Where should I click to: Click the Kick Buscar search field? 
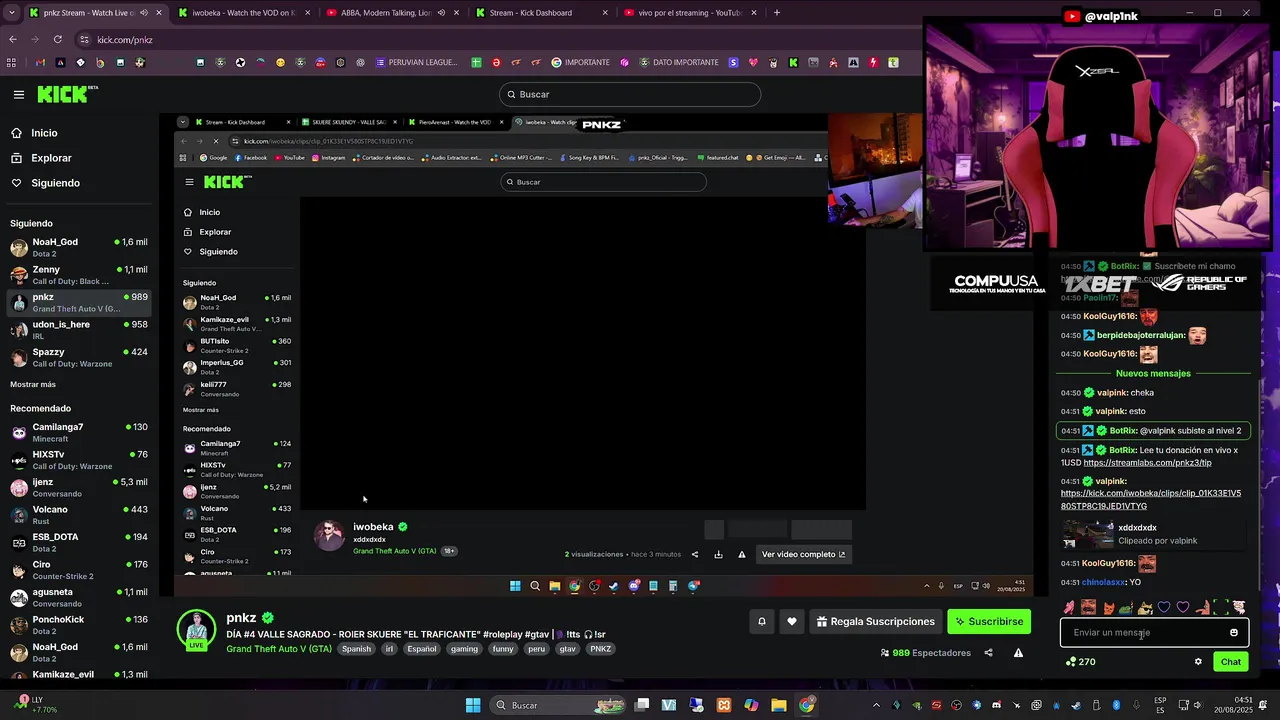pos(630,94)
